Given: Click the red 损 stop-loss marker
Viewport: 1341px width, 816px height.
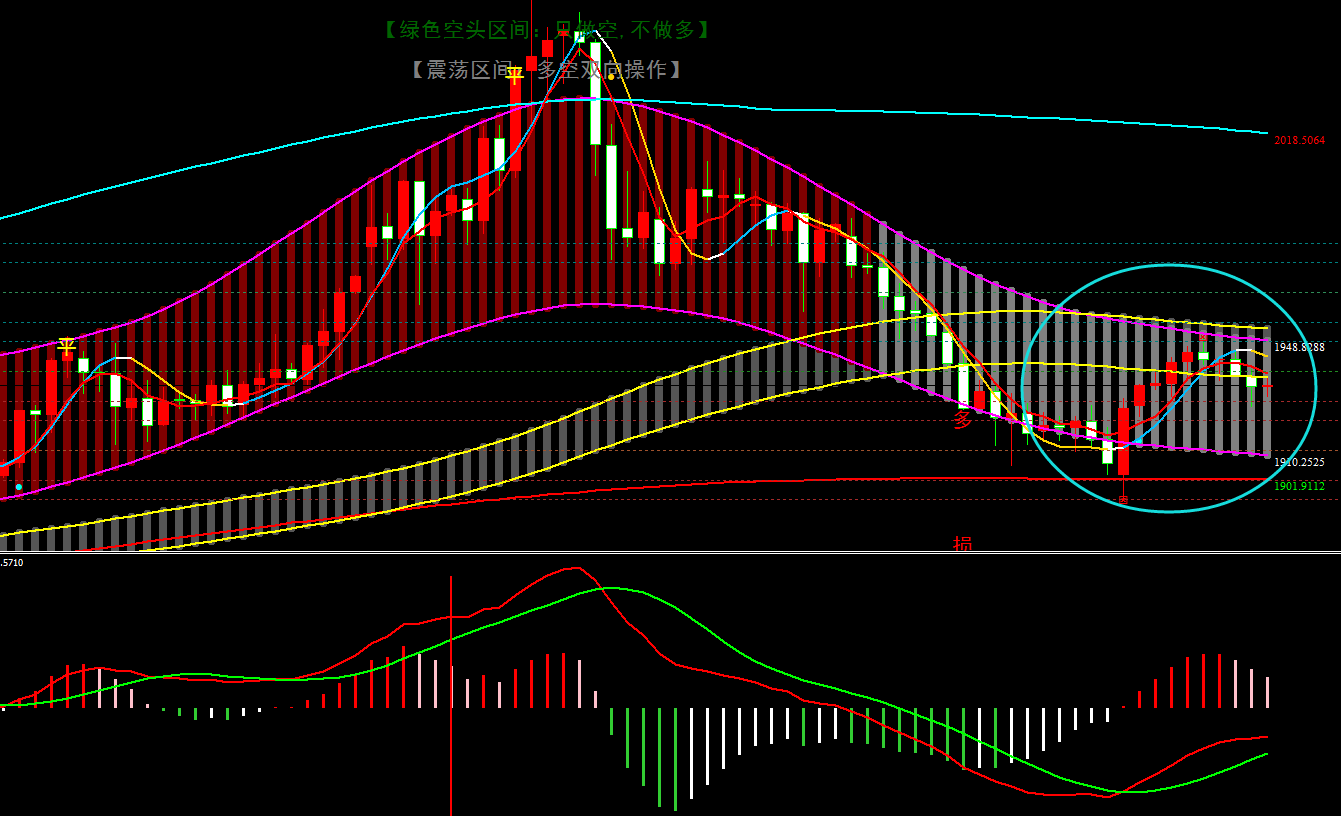Looking at the screenshot, I should 963,544.
